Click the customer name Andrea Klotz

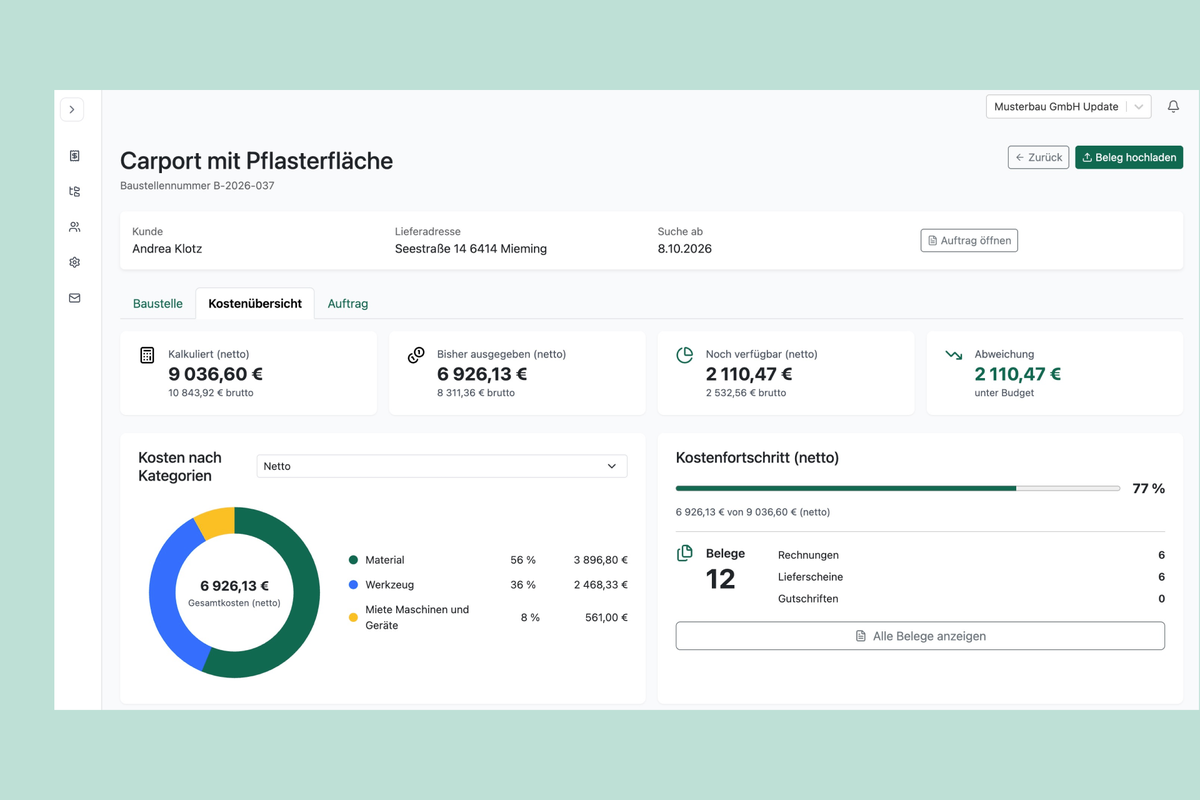pyautogui.click(x=167, y=249)
